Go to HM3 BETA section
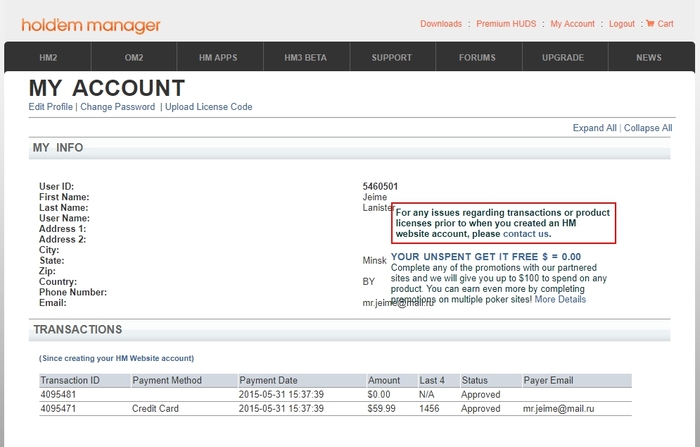This screenshot has height=447, width=700. click(305, 58)
